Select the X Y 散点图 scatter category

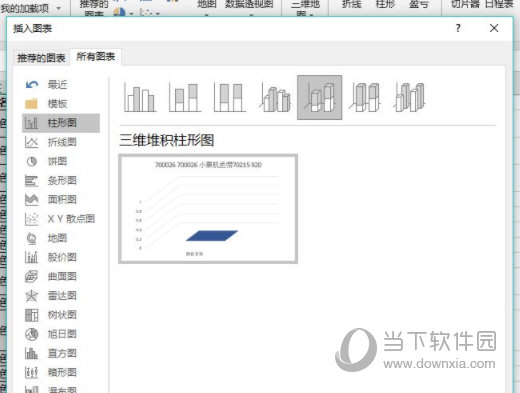coord(61,219)
